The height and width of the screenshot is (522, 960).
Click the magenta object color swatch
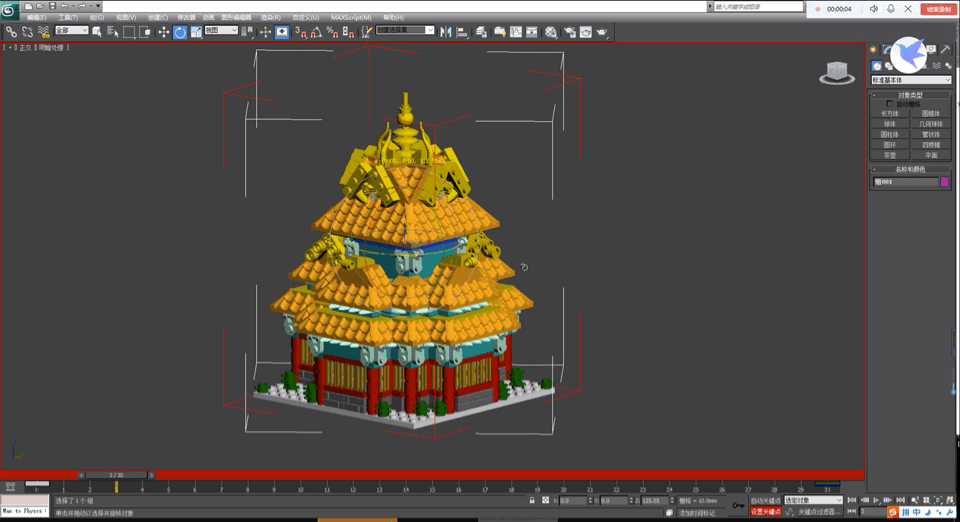click(x=945, y=182)
